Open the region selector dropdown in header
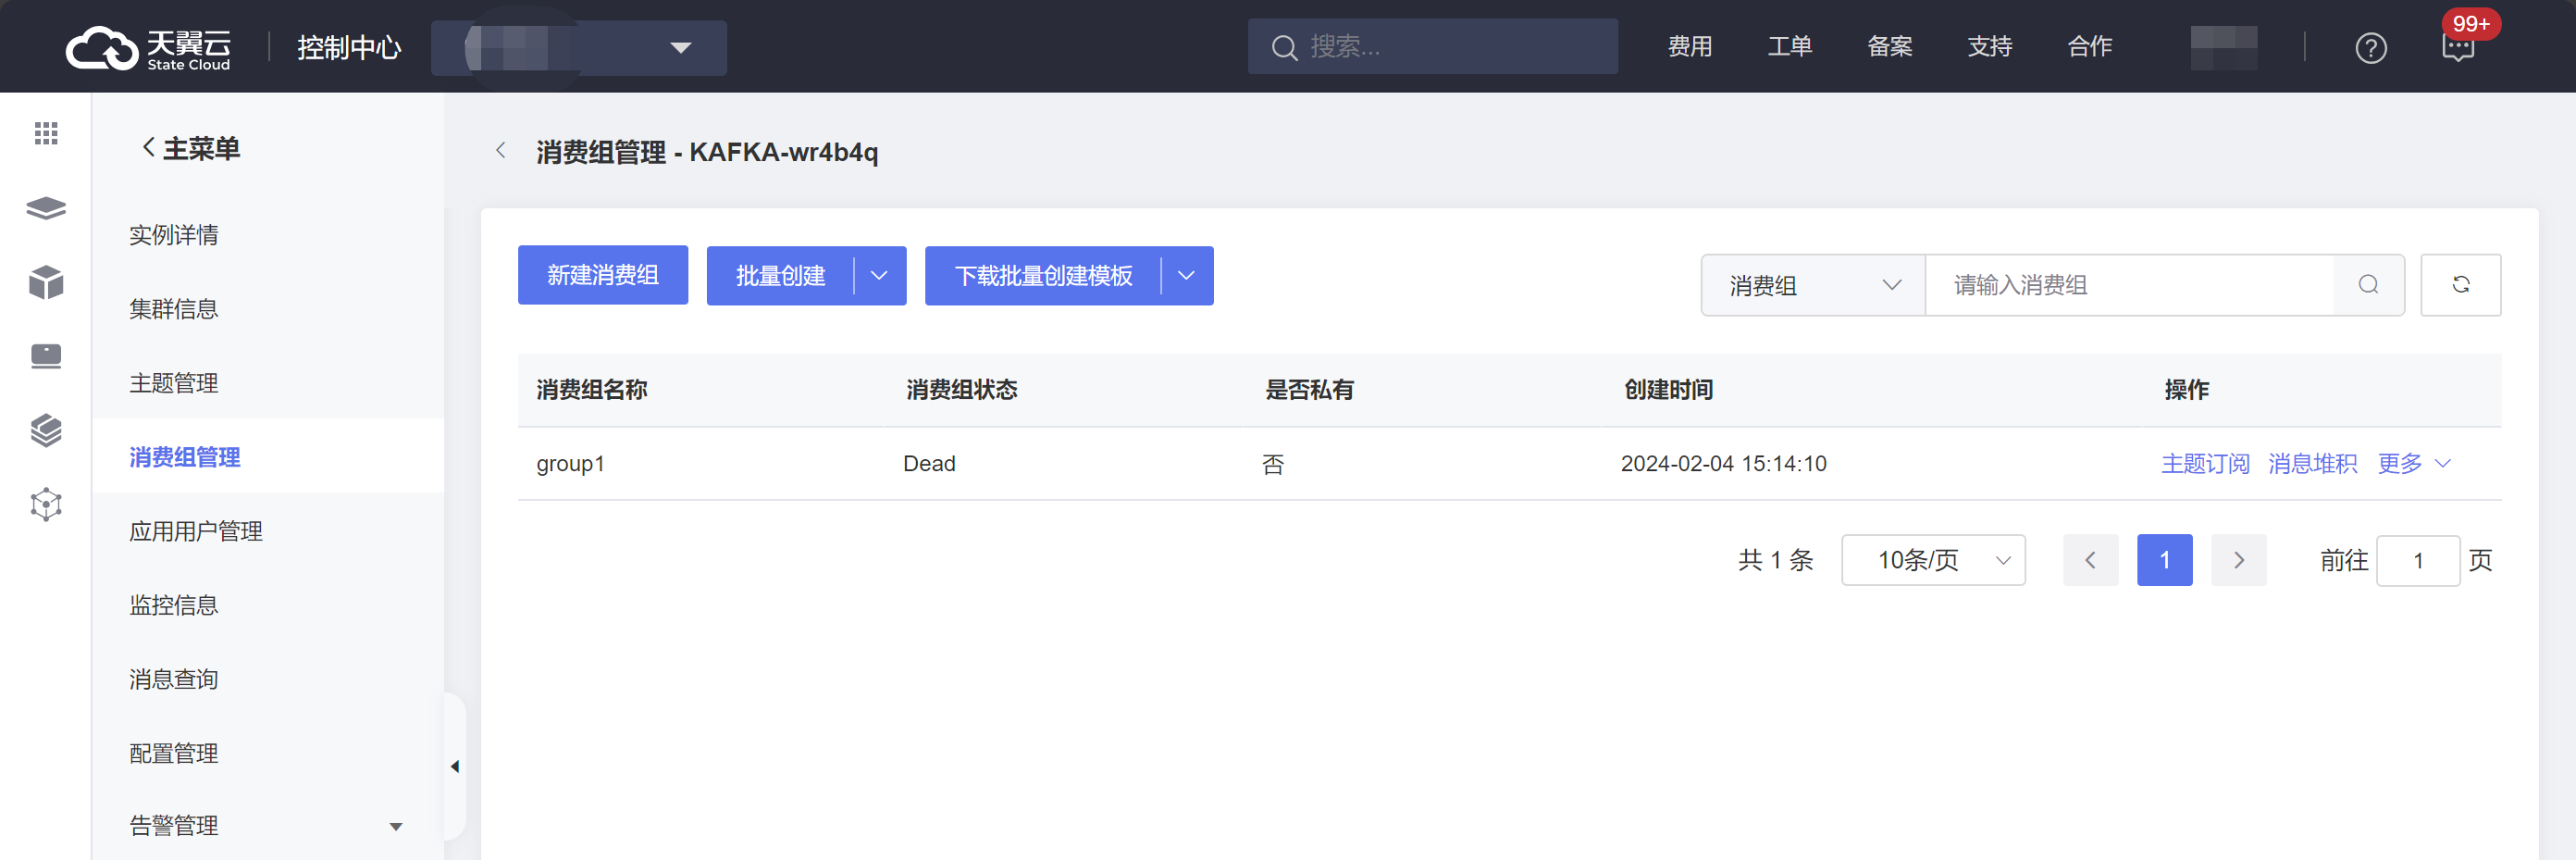The height and width of the screenshot is (860, 2576). click(579, 47)
